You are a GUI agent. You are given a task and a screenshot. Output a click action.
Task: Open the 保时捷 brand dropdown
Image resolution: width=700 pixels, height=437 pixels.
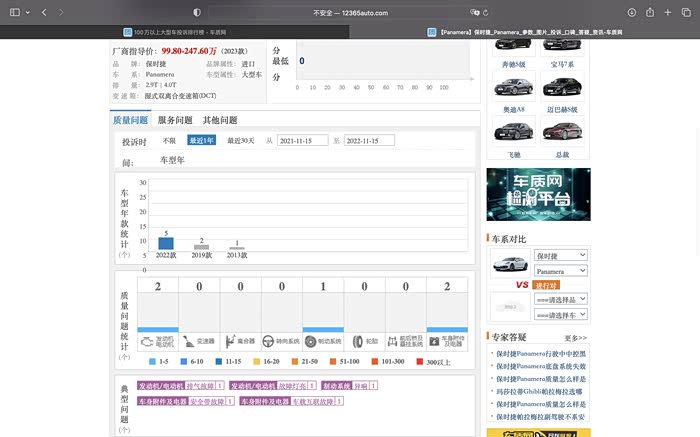pos(560,255)
